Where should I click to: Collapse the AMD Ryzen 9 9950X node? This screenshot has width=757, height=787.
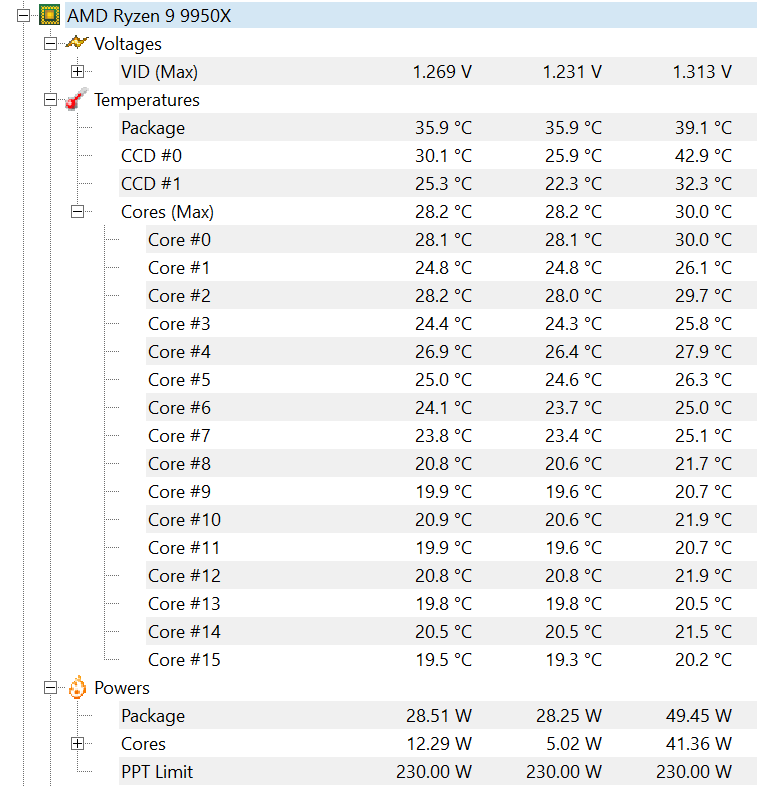[23, 16]
